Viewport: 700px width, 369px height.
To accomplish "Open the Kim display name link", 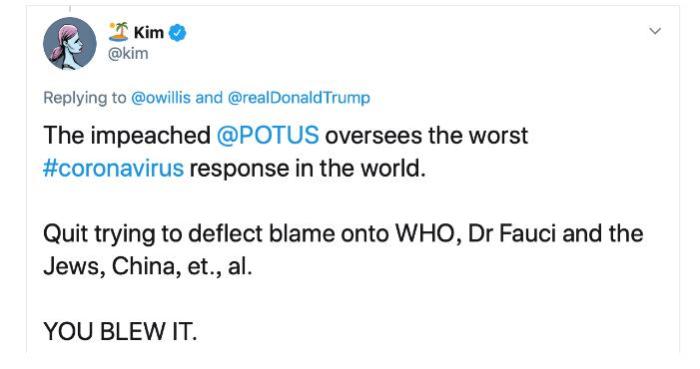I will point(149,33).
